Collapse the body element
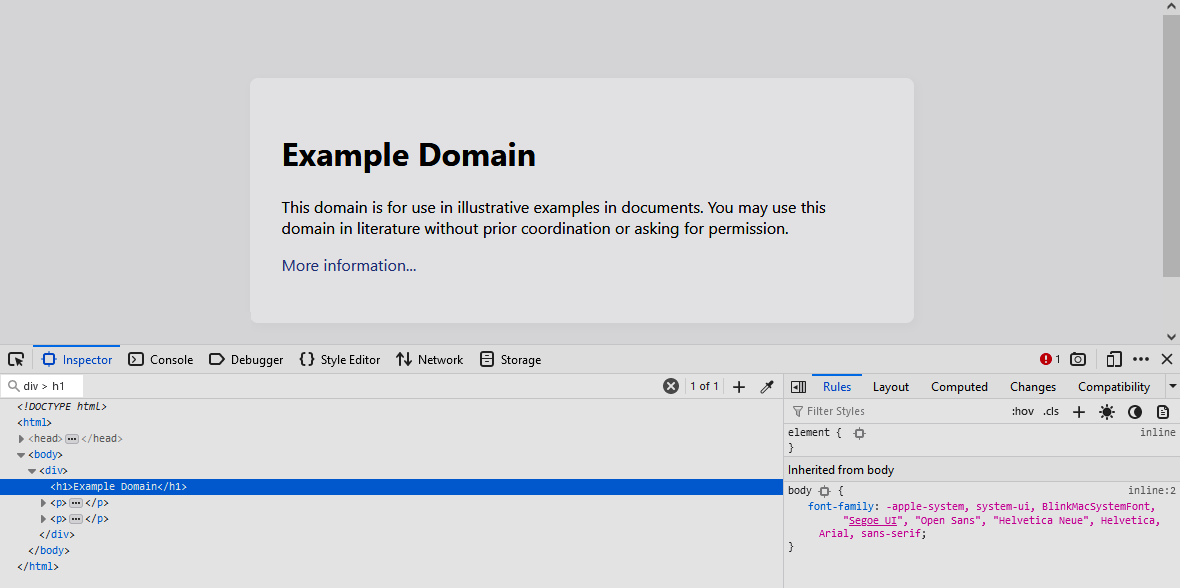 point(19,454)
